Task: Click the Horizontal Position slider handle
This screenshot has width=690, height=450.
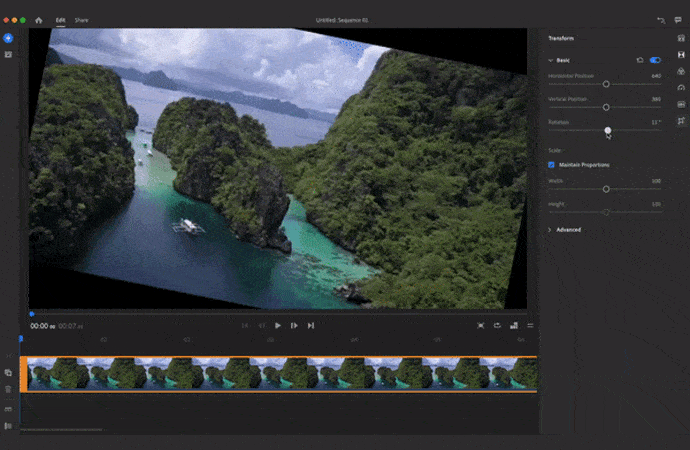Action: coord(606,84)
